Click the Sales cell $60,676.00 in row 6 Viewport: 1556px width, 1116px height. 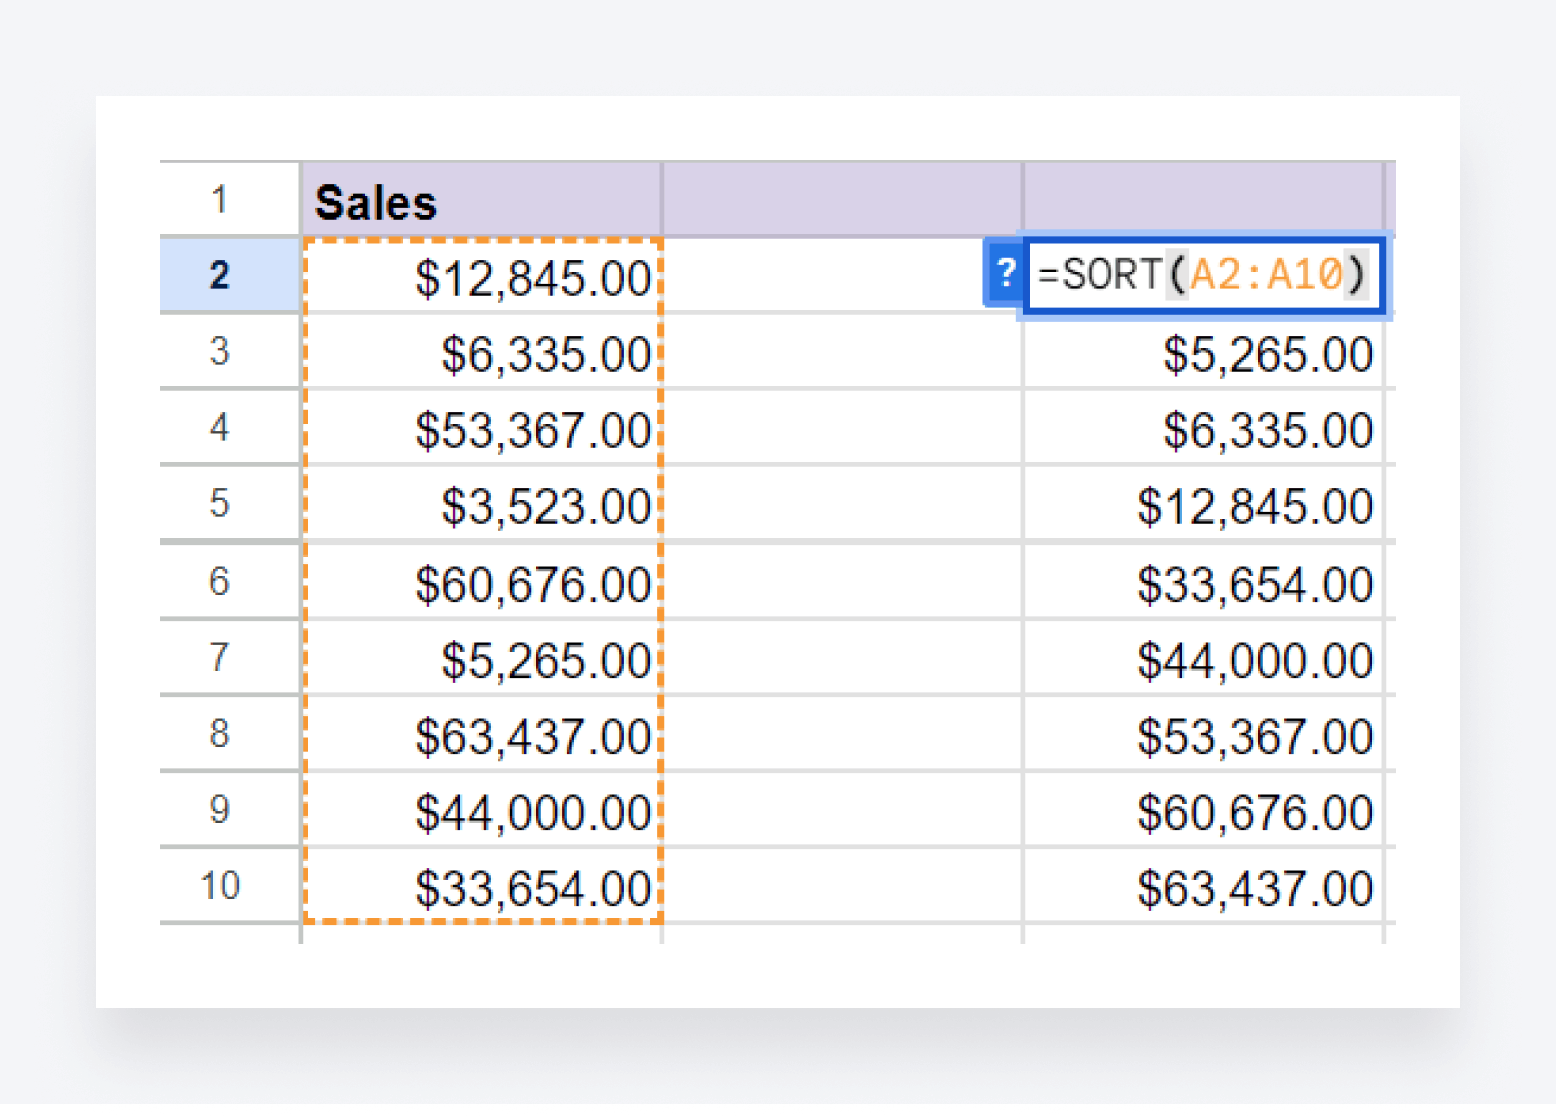tap(481, 581)
